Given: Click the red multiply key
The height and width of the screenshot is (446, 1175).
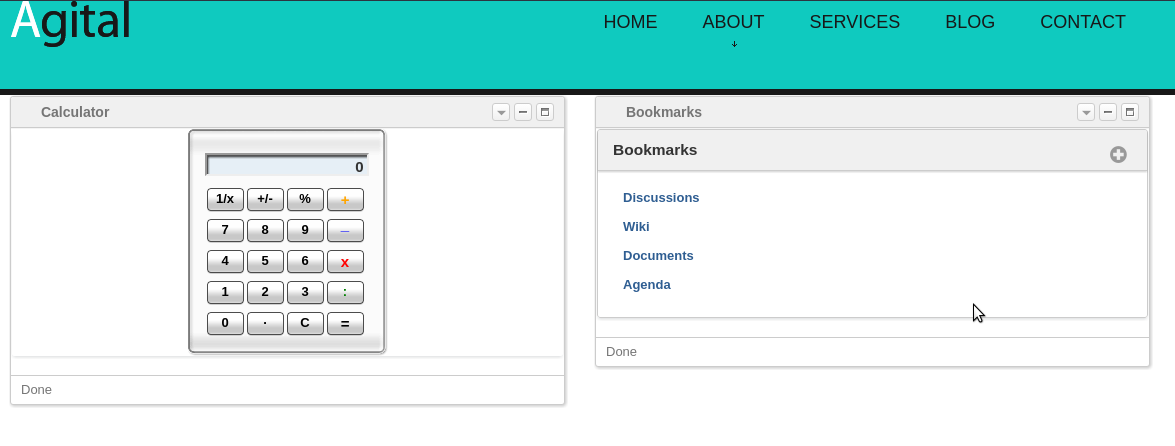Looking at the screenshot, I should pos(345,262).
